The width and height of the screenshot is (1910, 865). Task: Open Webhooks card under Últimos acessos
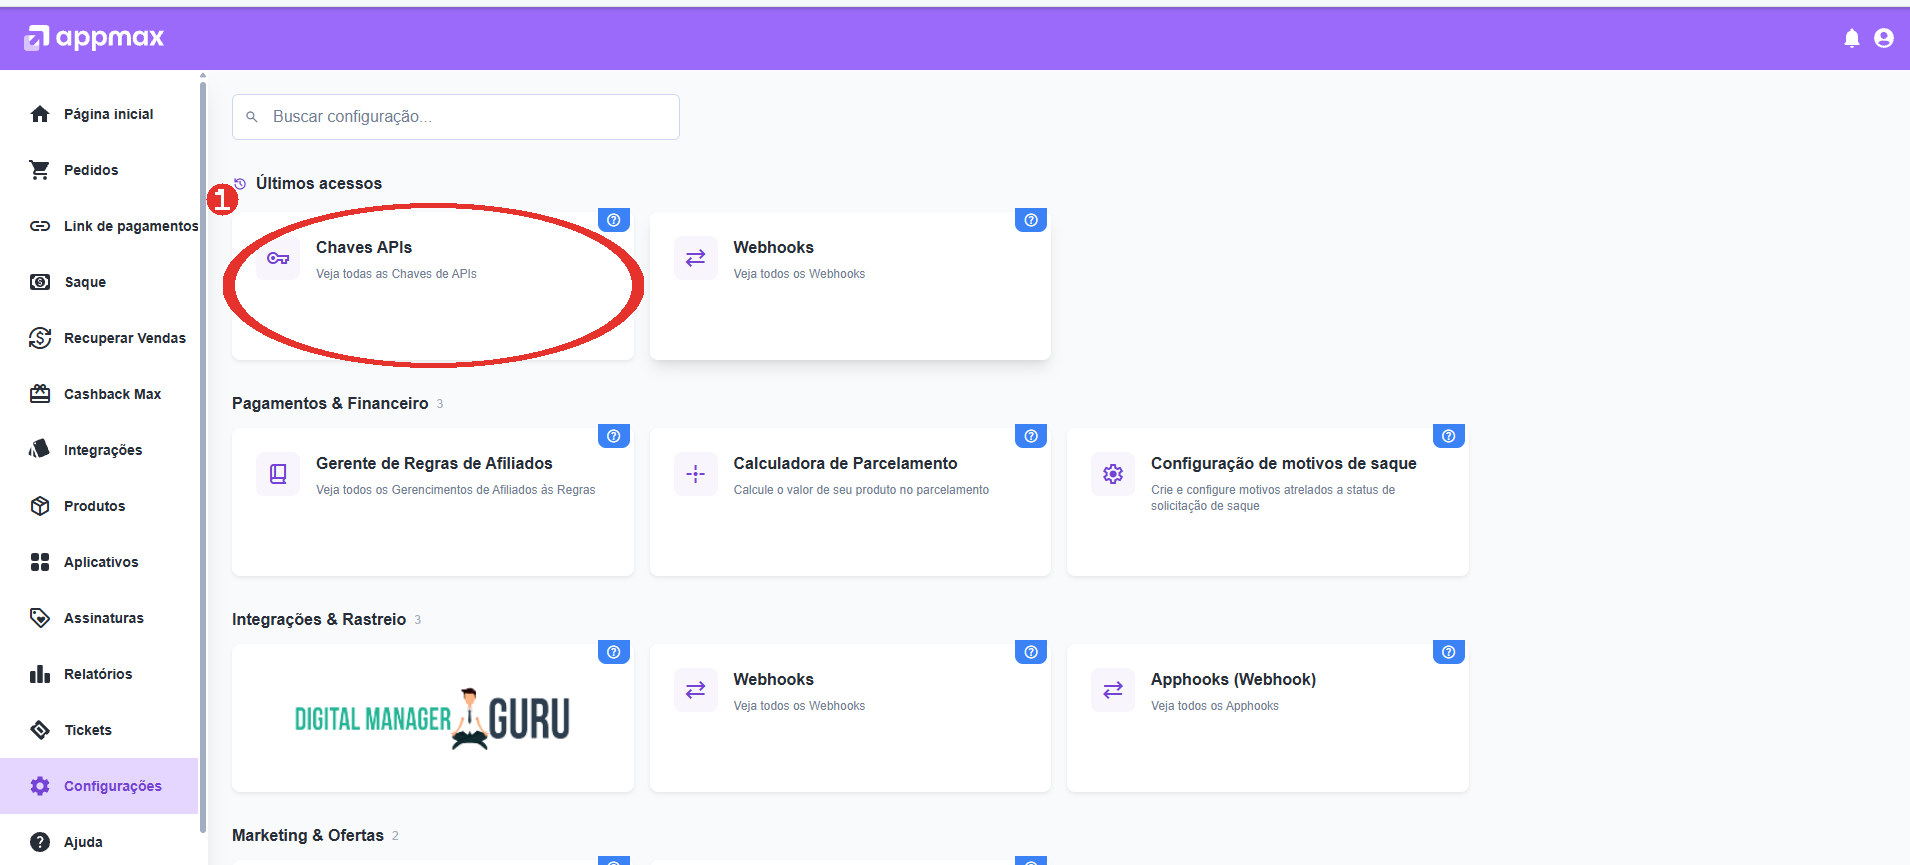click(x=850, y=286)
